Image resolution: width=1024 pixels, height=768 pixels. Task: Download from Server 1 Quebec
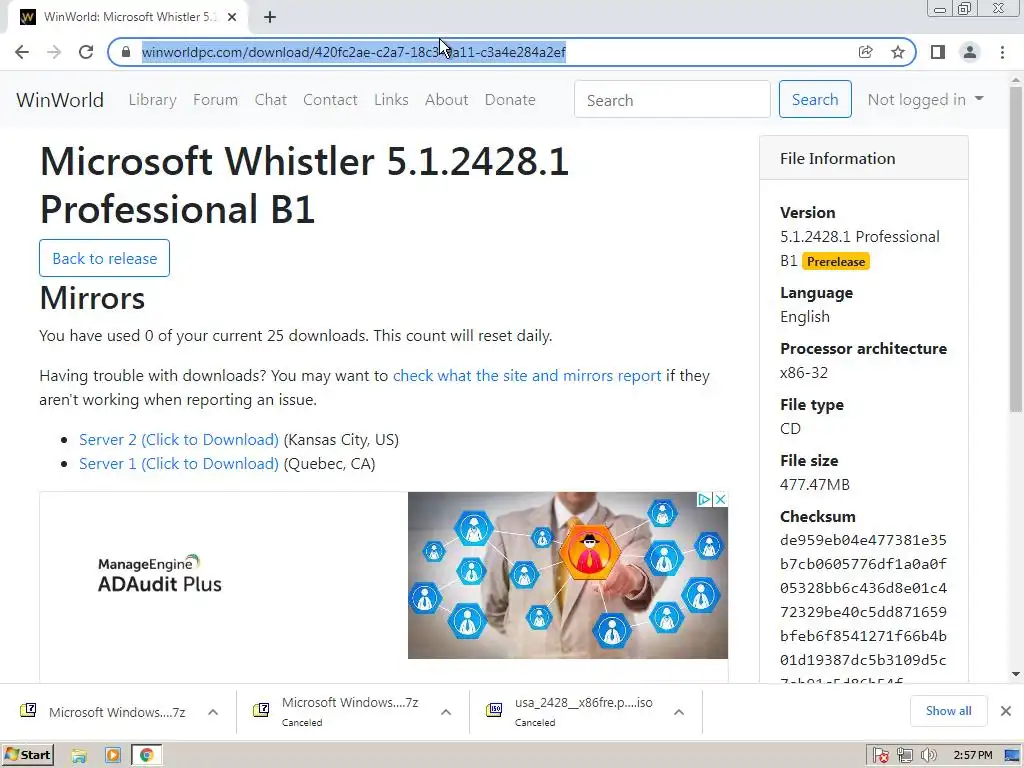tap(179, 464)
